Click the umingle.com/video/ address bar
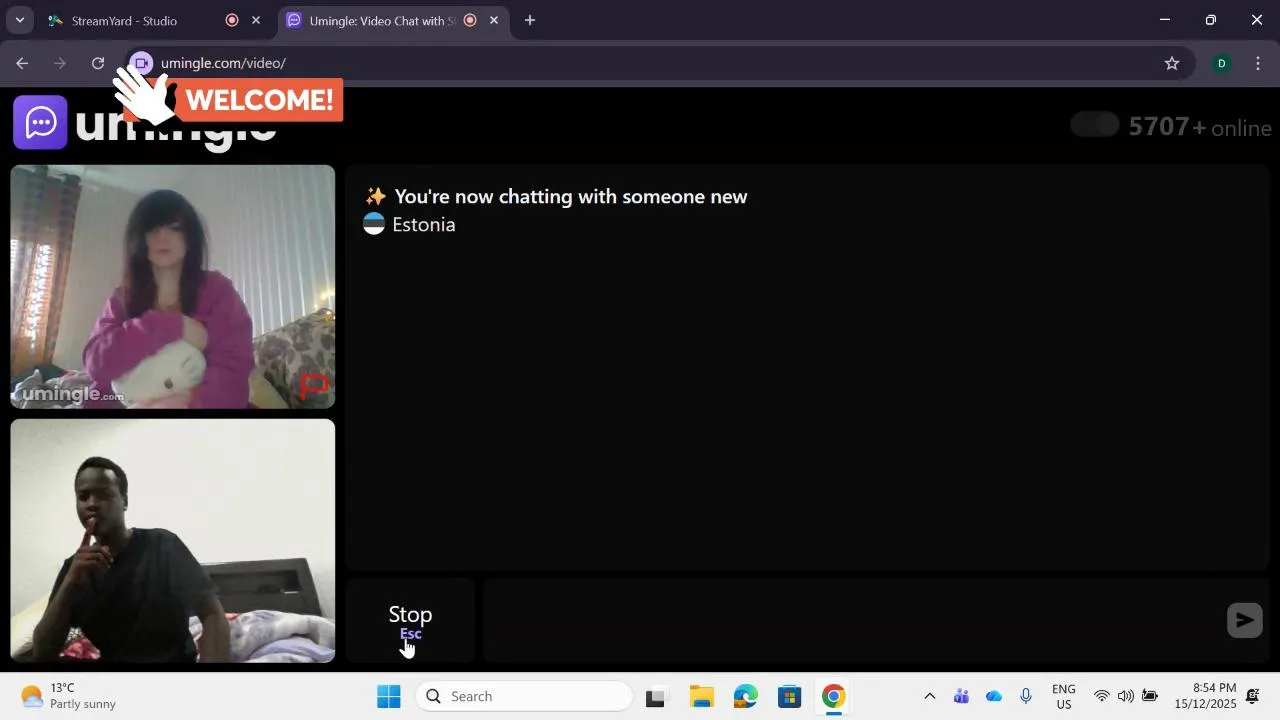This screenshot has width=1280, height=720. pos(660,63)
